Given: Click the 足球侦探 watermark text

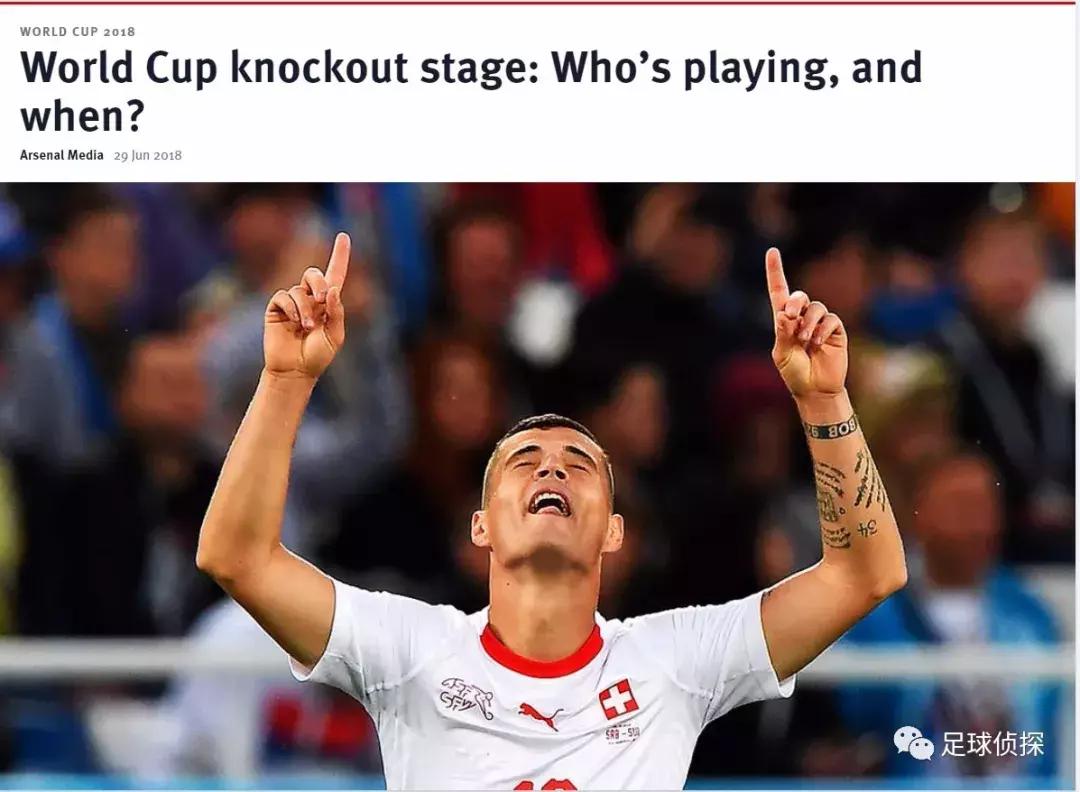Looking at the screenshot, I should [993, 744].
